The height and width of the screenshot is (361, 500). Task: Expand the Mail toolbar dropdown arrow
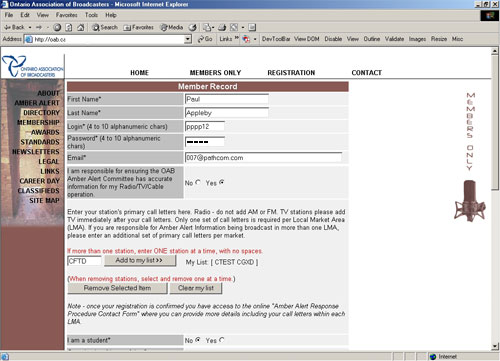click(x=213, y=28)
